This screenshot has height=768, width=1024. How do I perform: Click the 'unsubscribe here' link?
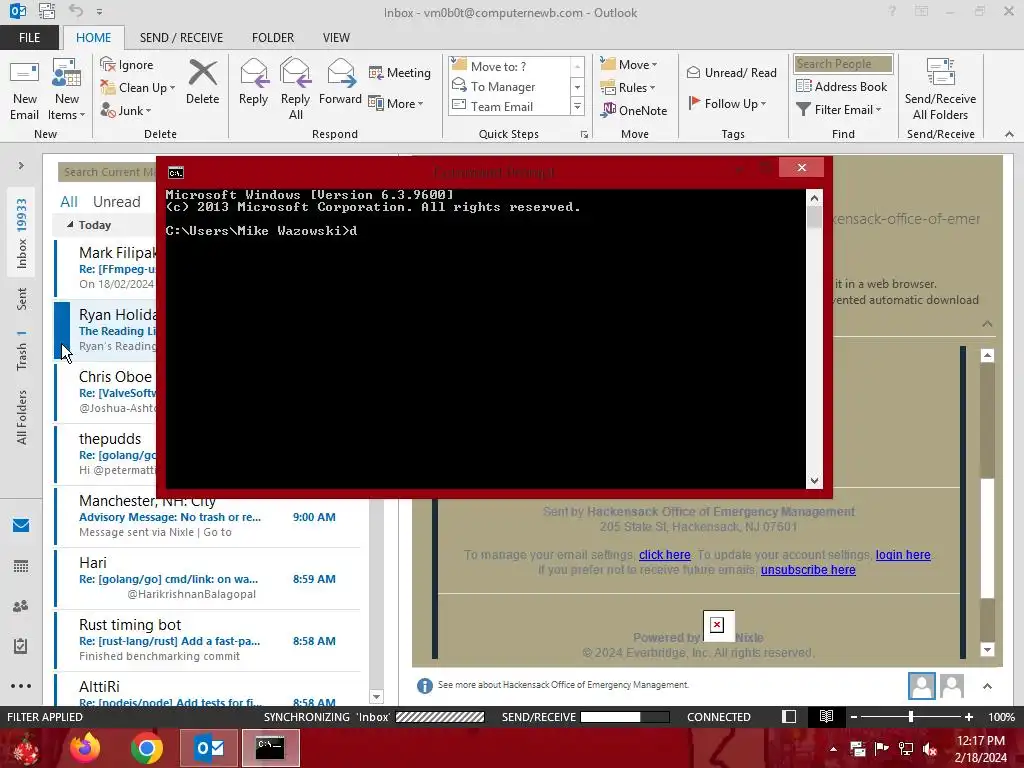[808, 569]
